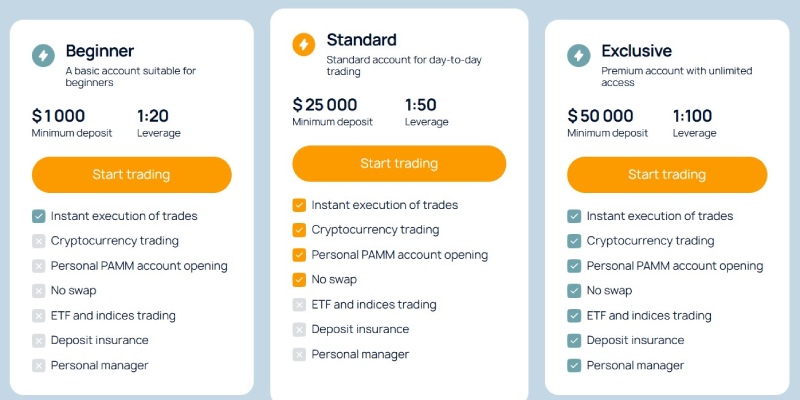Click the $50 000 minimum deposit amount
The width and height of the screenshot is (800, 400).
[x=600, y=116]
